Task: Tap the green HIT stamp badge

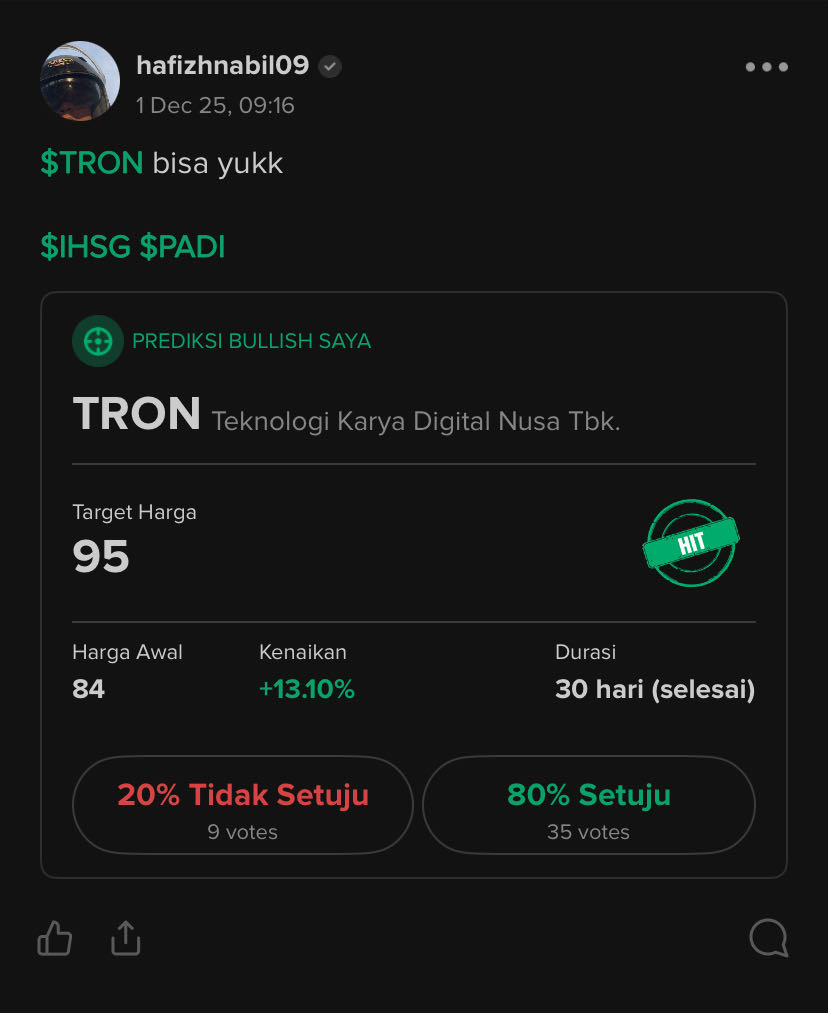Action: pyautogui.click(x=690, y=543)
